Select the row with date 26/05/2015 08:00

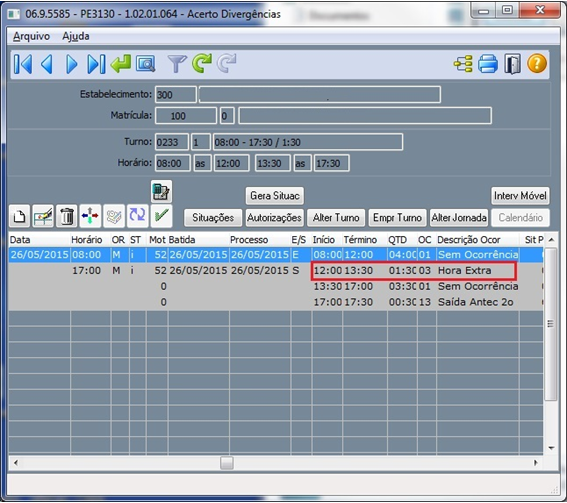tap(276, 255)
